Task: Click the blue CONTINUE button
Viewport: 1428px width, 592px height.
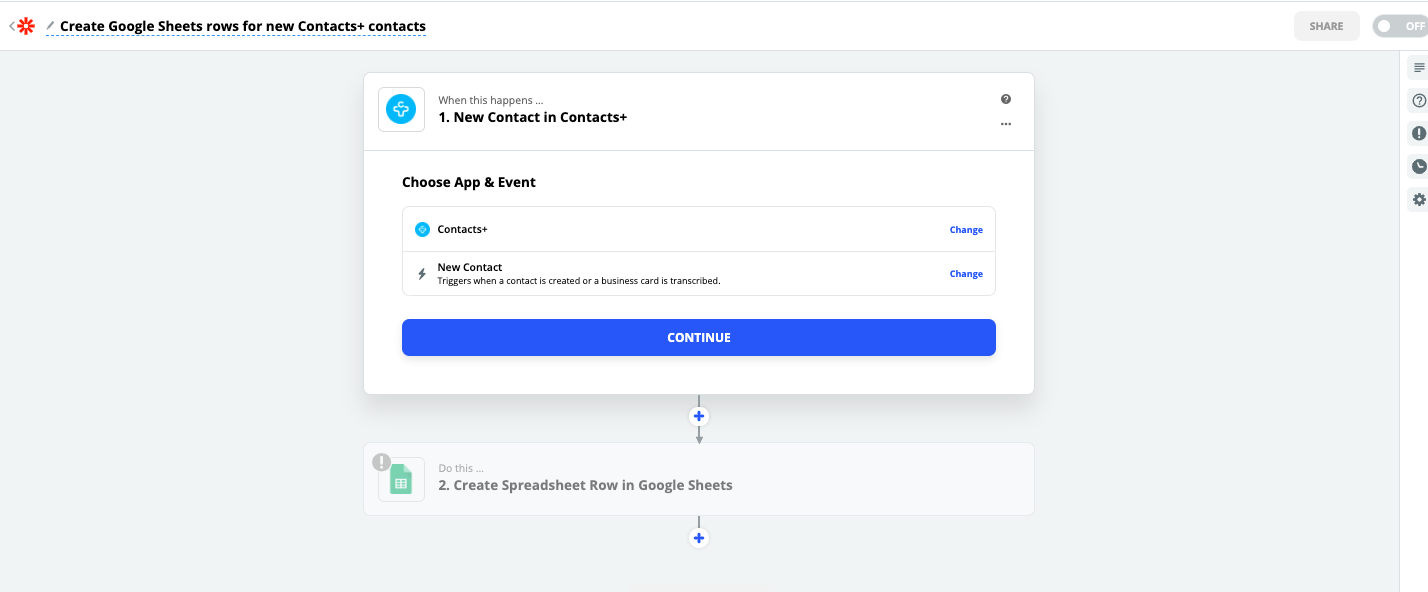Action: 699,337
